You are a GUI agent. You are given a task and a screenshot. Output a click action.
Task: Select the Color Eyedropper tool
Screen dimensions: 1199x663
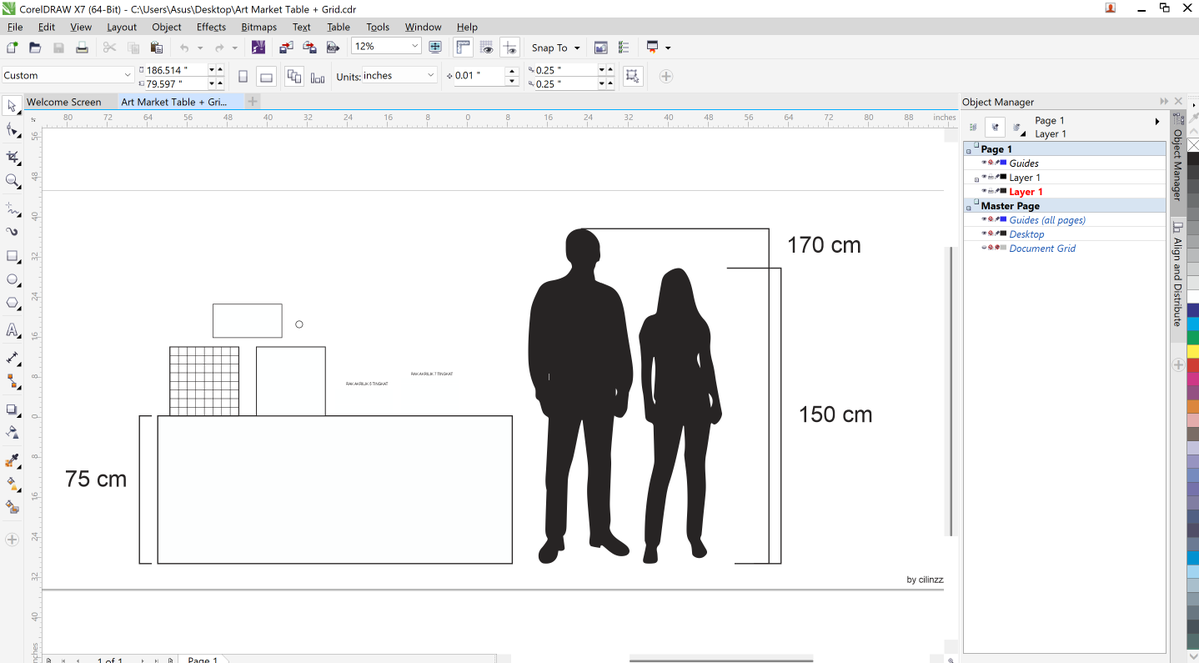coord(11,460)
